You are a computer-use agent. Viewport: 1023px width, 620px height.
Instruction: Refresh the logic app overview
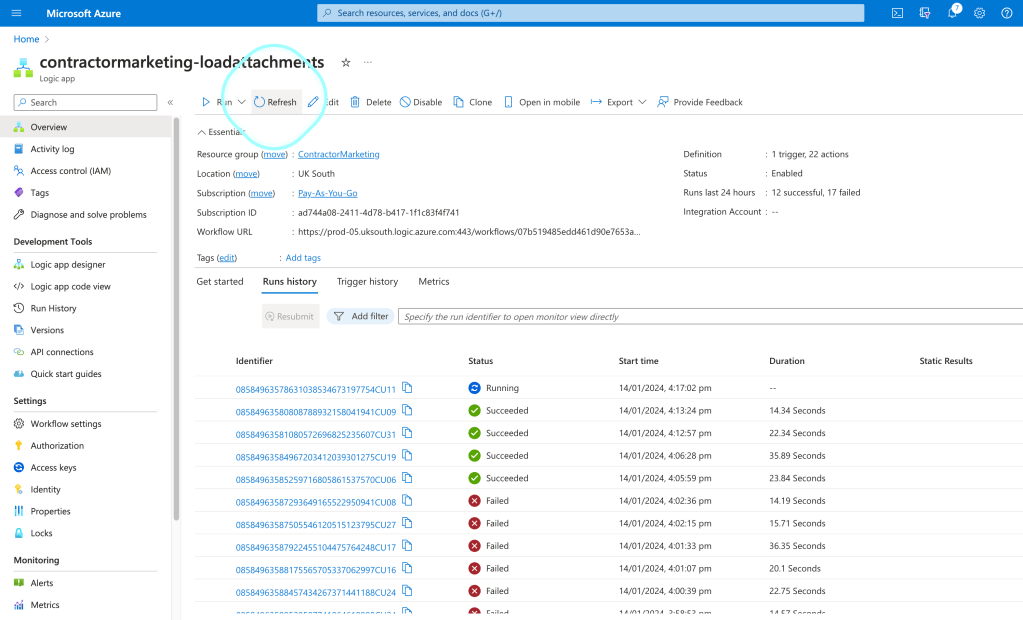coord(275,102)
